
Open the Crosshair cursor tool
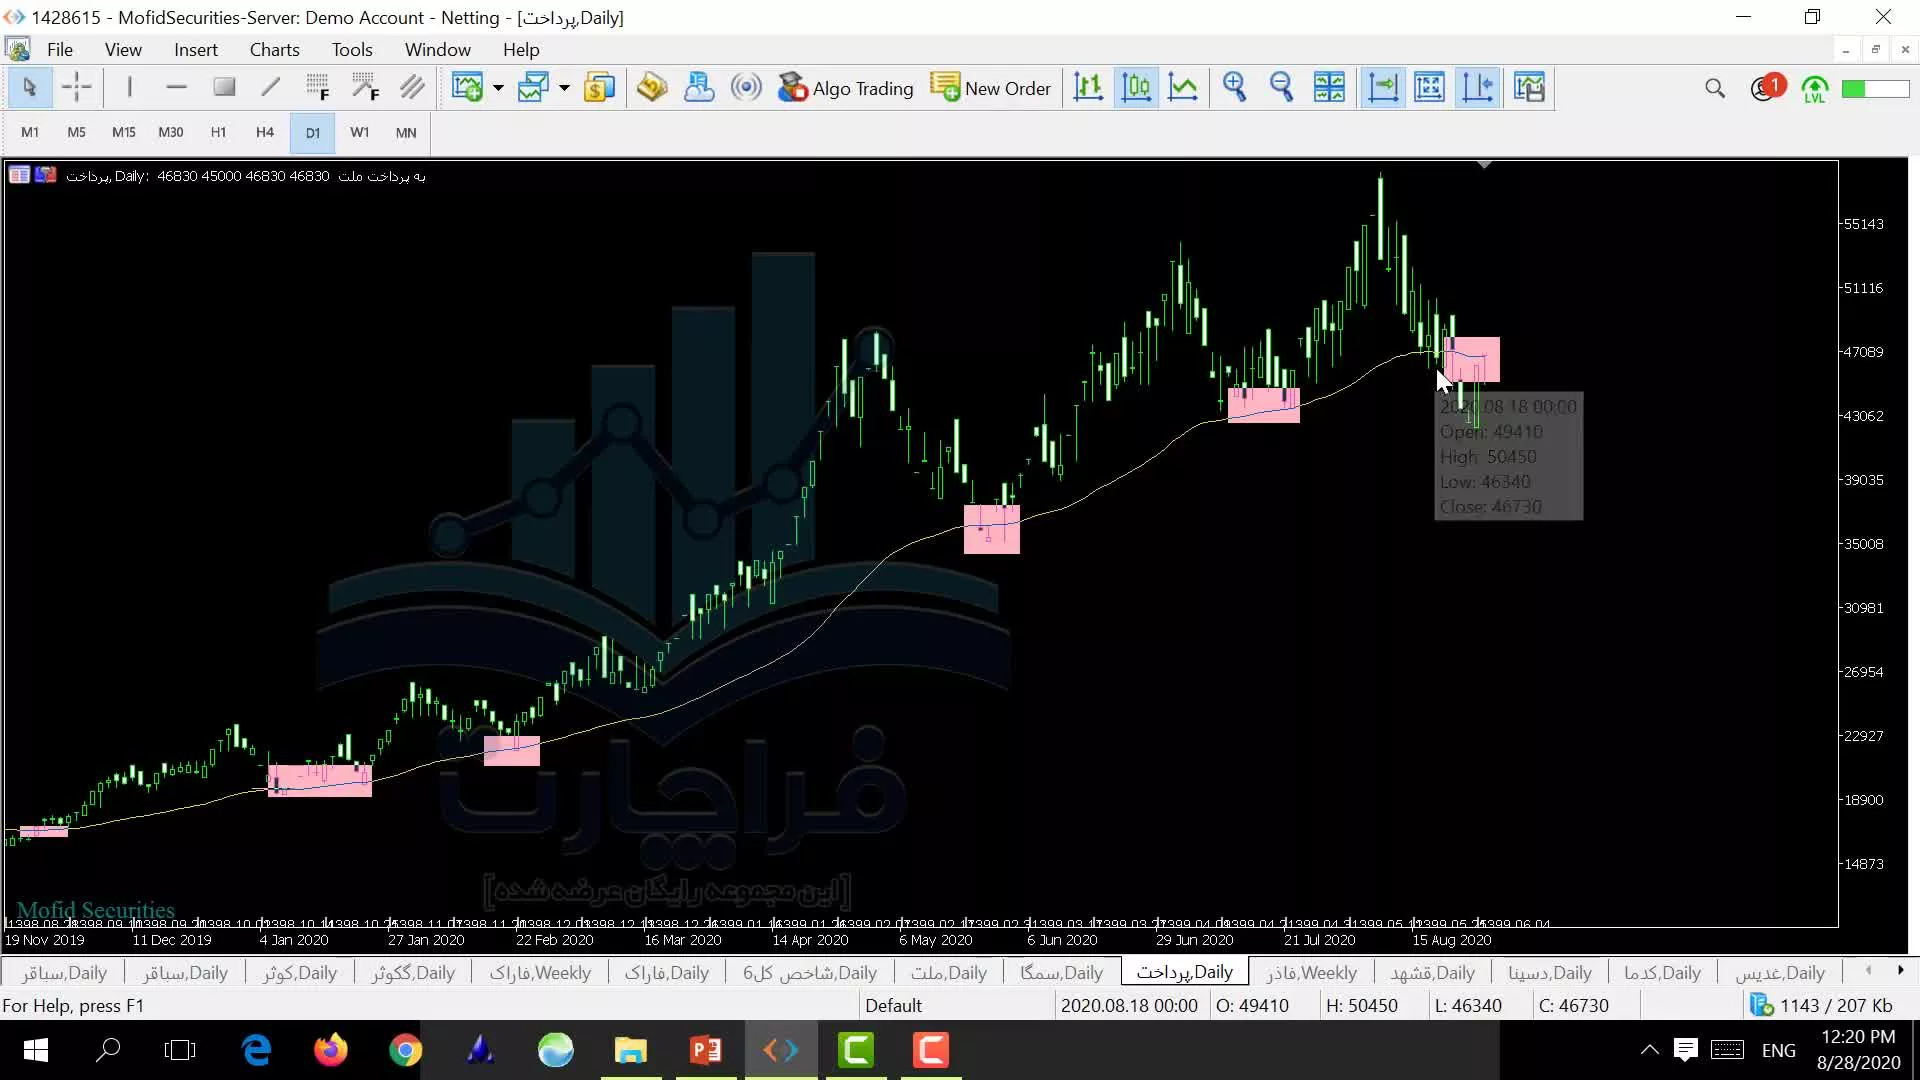click(x=76, y=87)
